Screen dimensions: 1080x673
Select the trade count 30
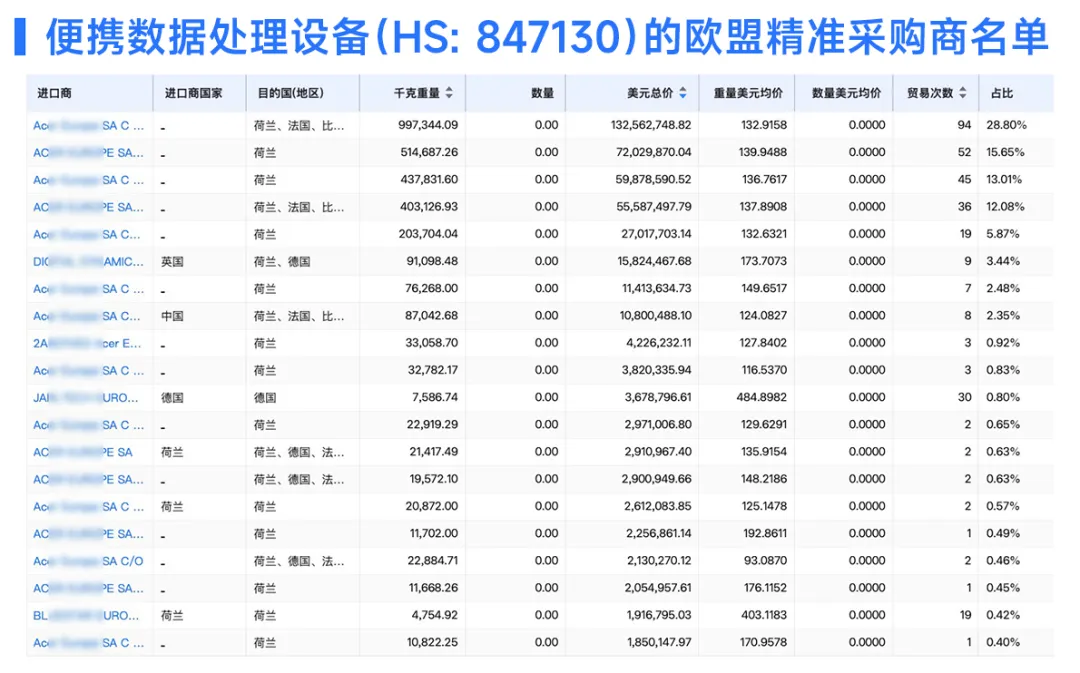tap(964, 397)
